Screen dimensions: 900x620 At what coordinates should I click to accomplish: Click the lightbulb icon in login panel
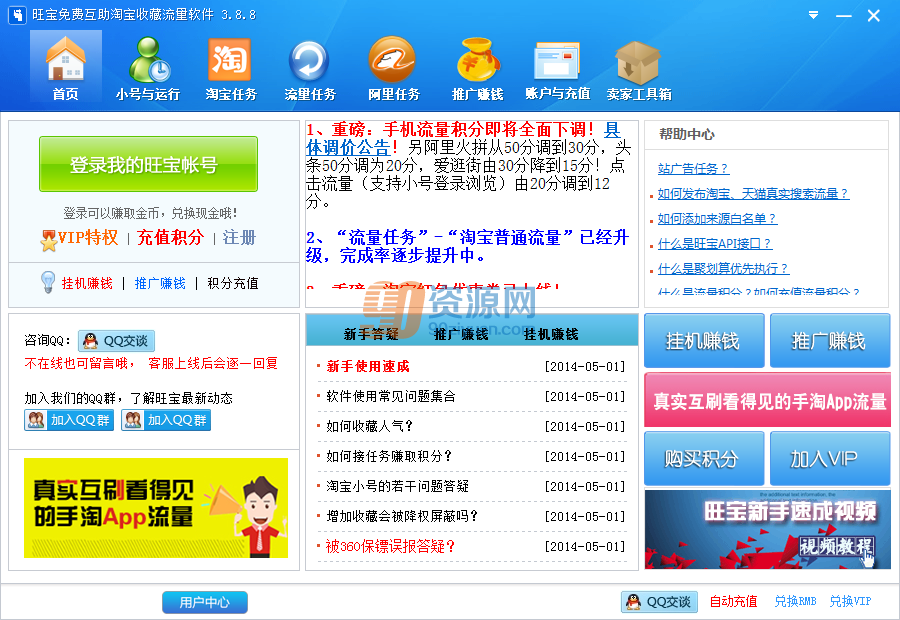pos(48,282)
